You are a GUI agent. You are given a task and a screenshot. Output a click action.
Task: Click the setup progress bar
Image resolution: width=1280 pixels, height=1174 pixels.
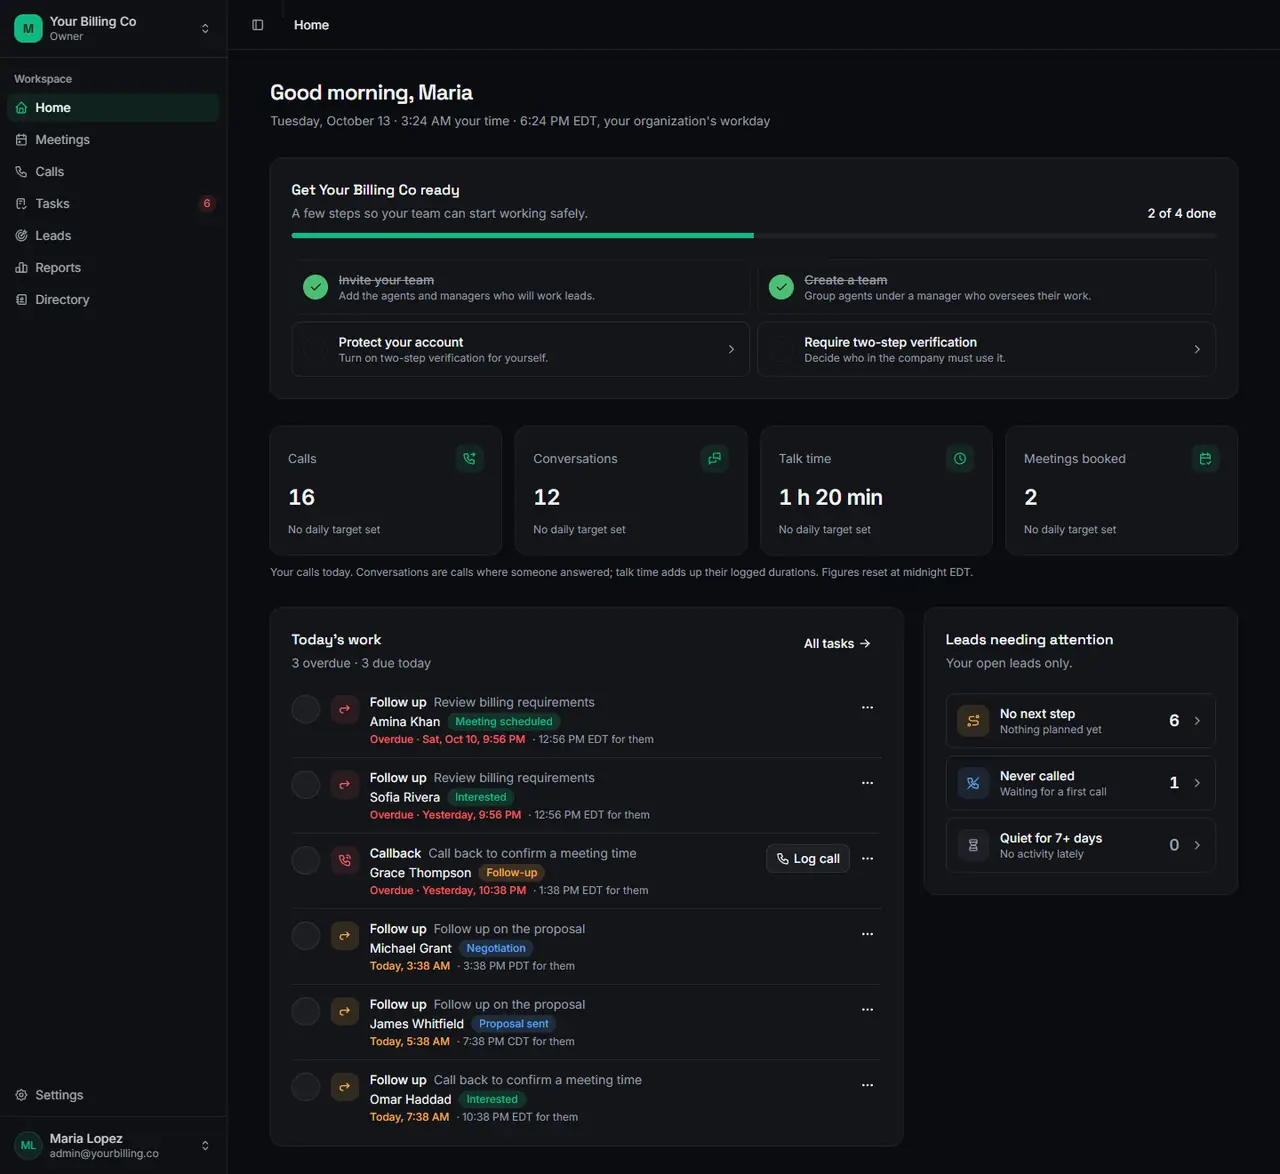(x=754, y=236)
